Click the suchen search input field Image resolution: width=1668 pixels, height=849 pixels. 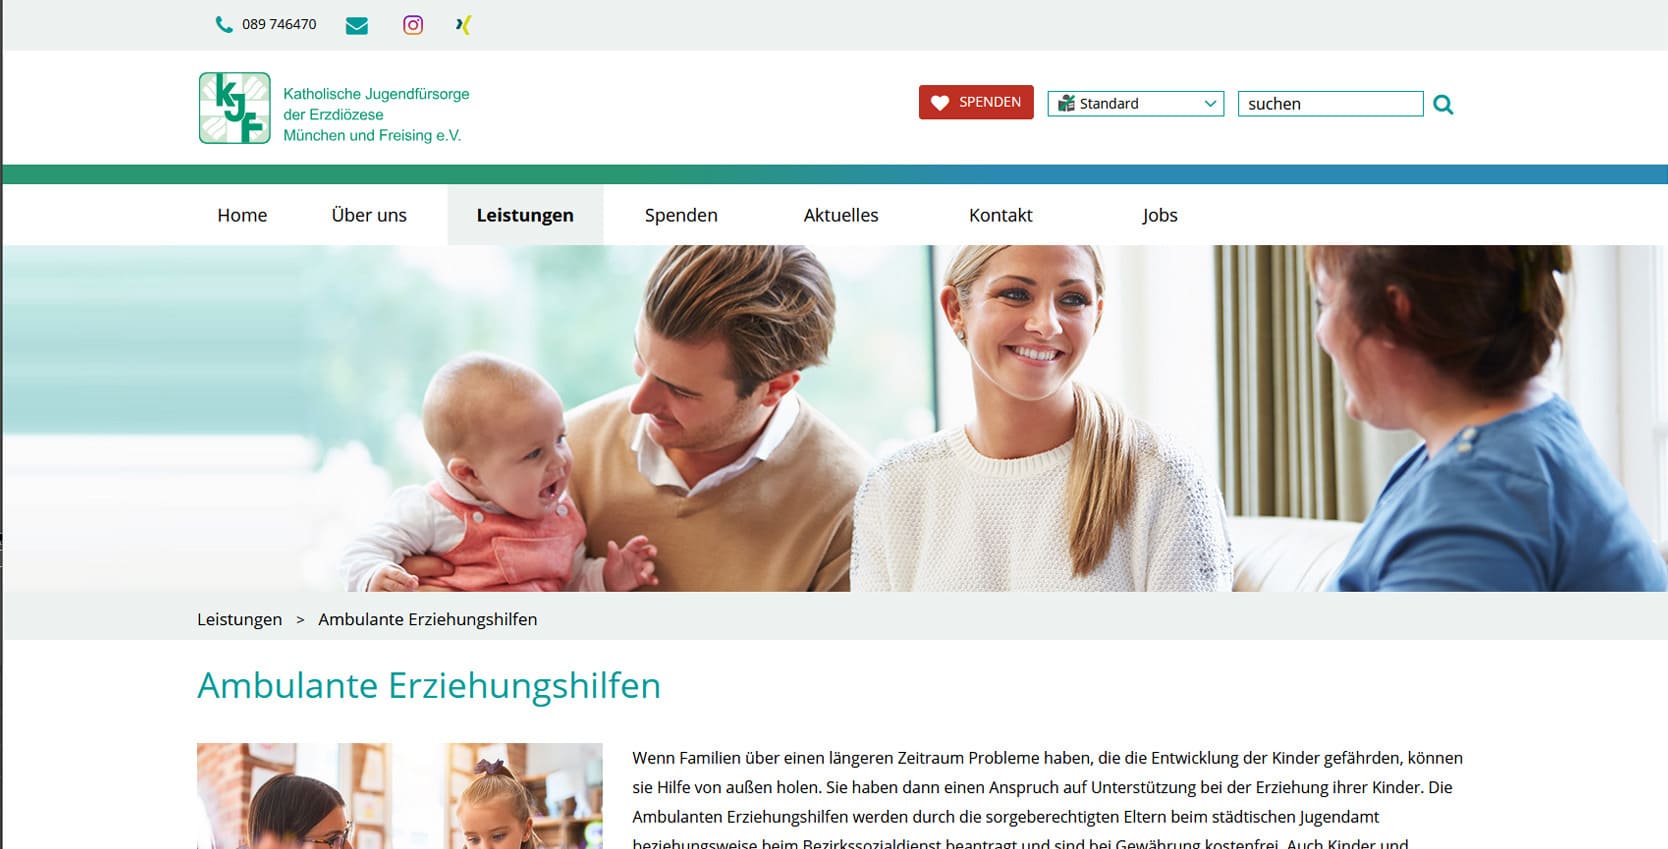pos(1330,103)
